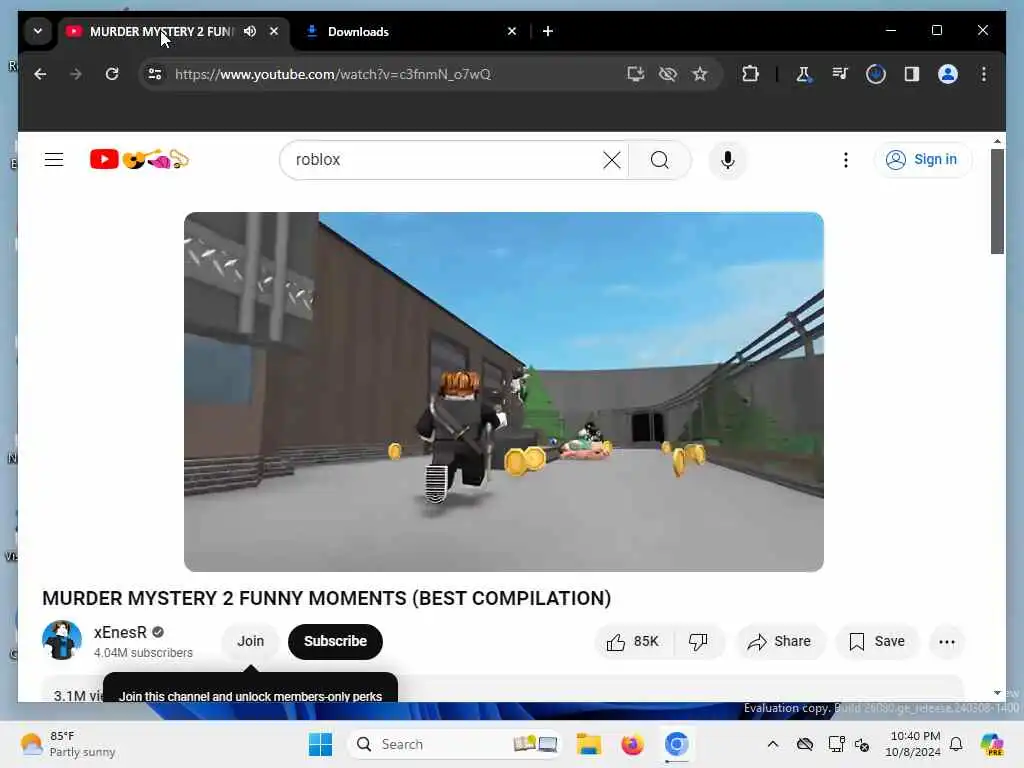This screenshot has width=1024, height=768.
Task: Mute the Murder Mystery 2 tab audio
Action: click(249, 31)
